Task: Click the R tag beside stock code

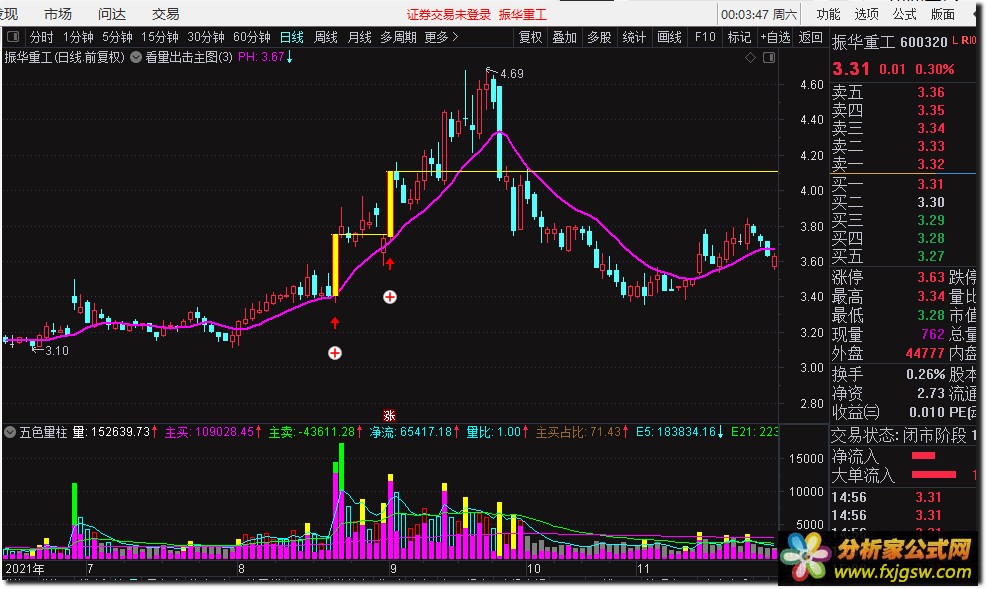Action: pos(966,40)
